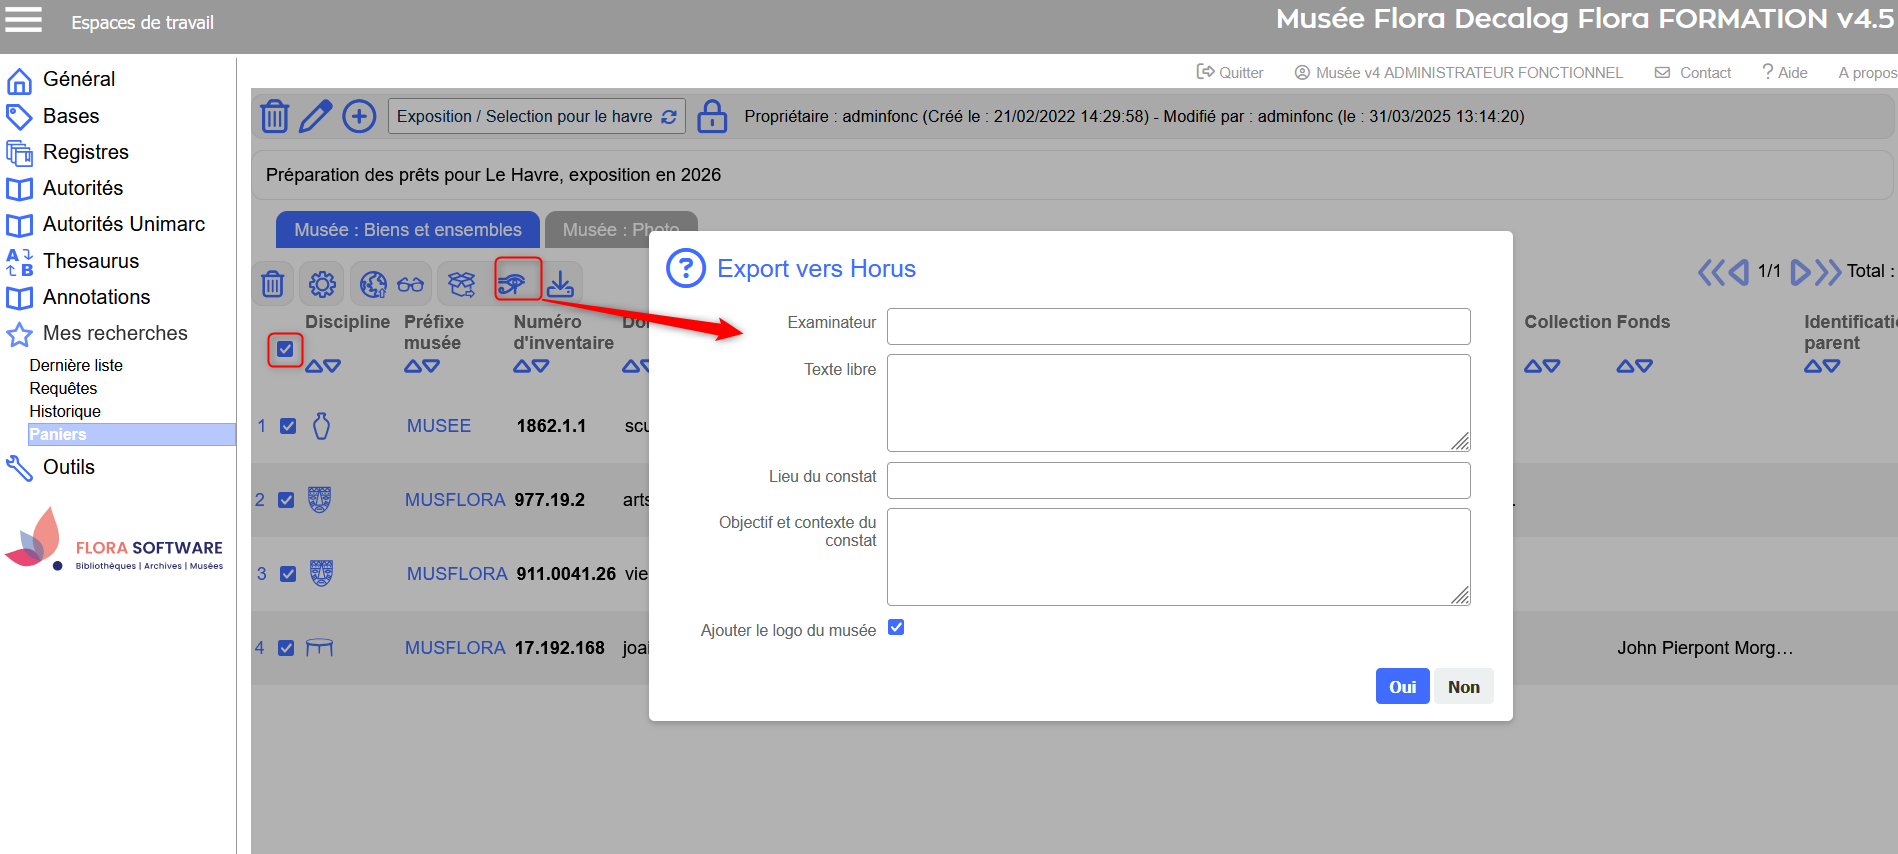1898x854 pixels.
Task: Uncheck 'Ajouter le logo du musée' checkbox
Action: pyautogui.click(x=896, y=627)
